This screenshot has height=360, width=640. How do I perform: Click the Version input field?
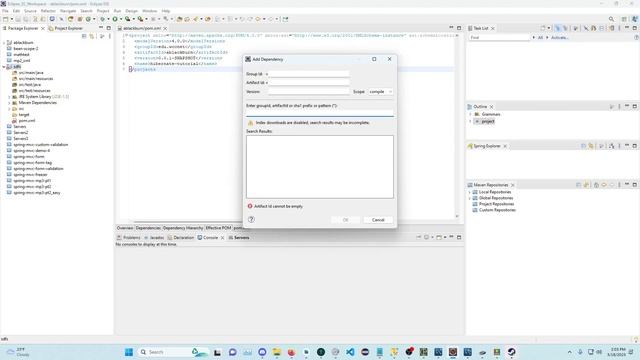(x=309, y=92)
